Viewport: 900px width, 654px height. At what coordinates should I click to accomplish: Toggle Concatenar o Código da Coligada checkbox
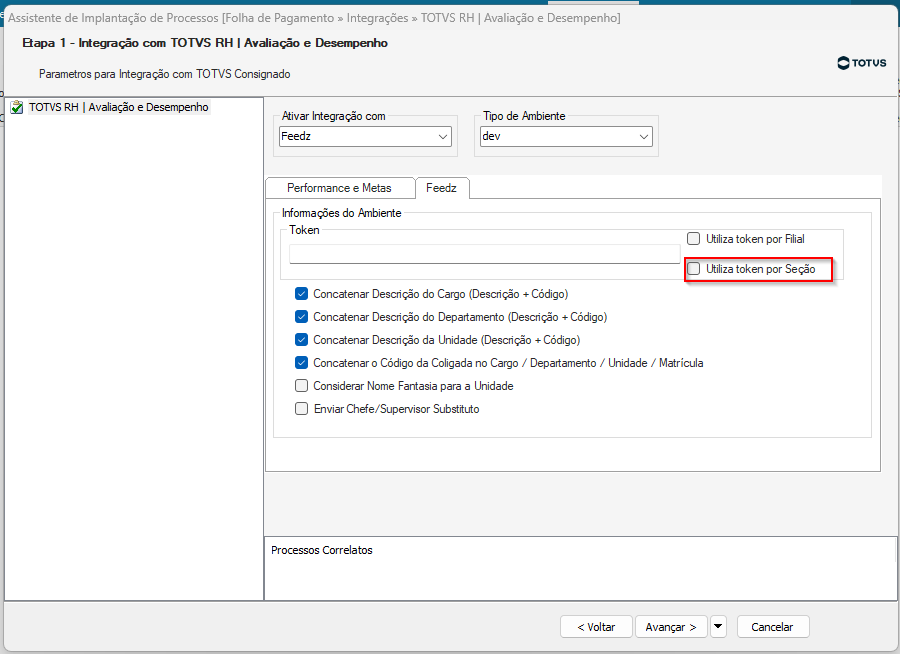[x=302, y=363]
